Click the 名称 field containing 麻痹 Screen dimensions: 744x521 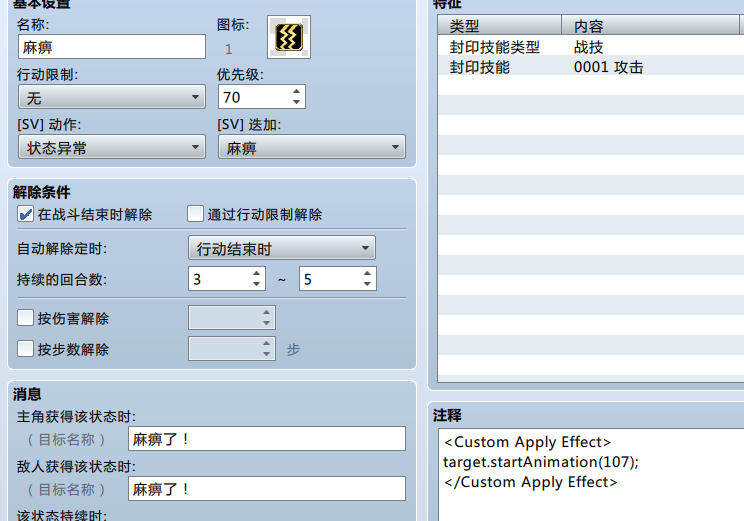[112, 47]
